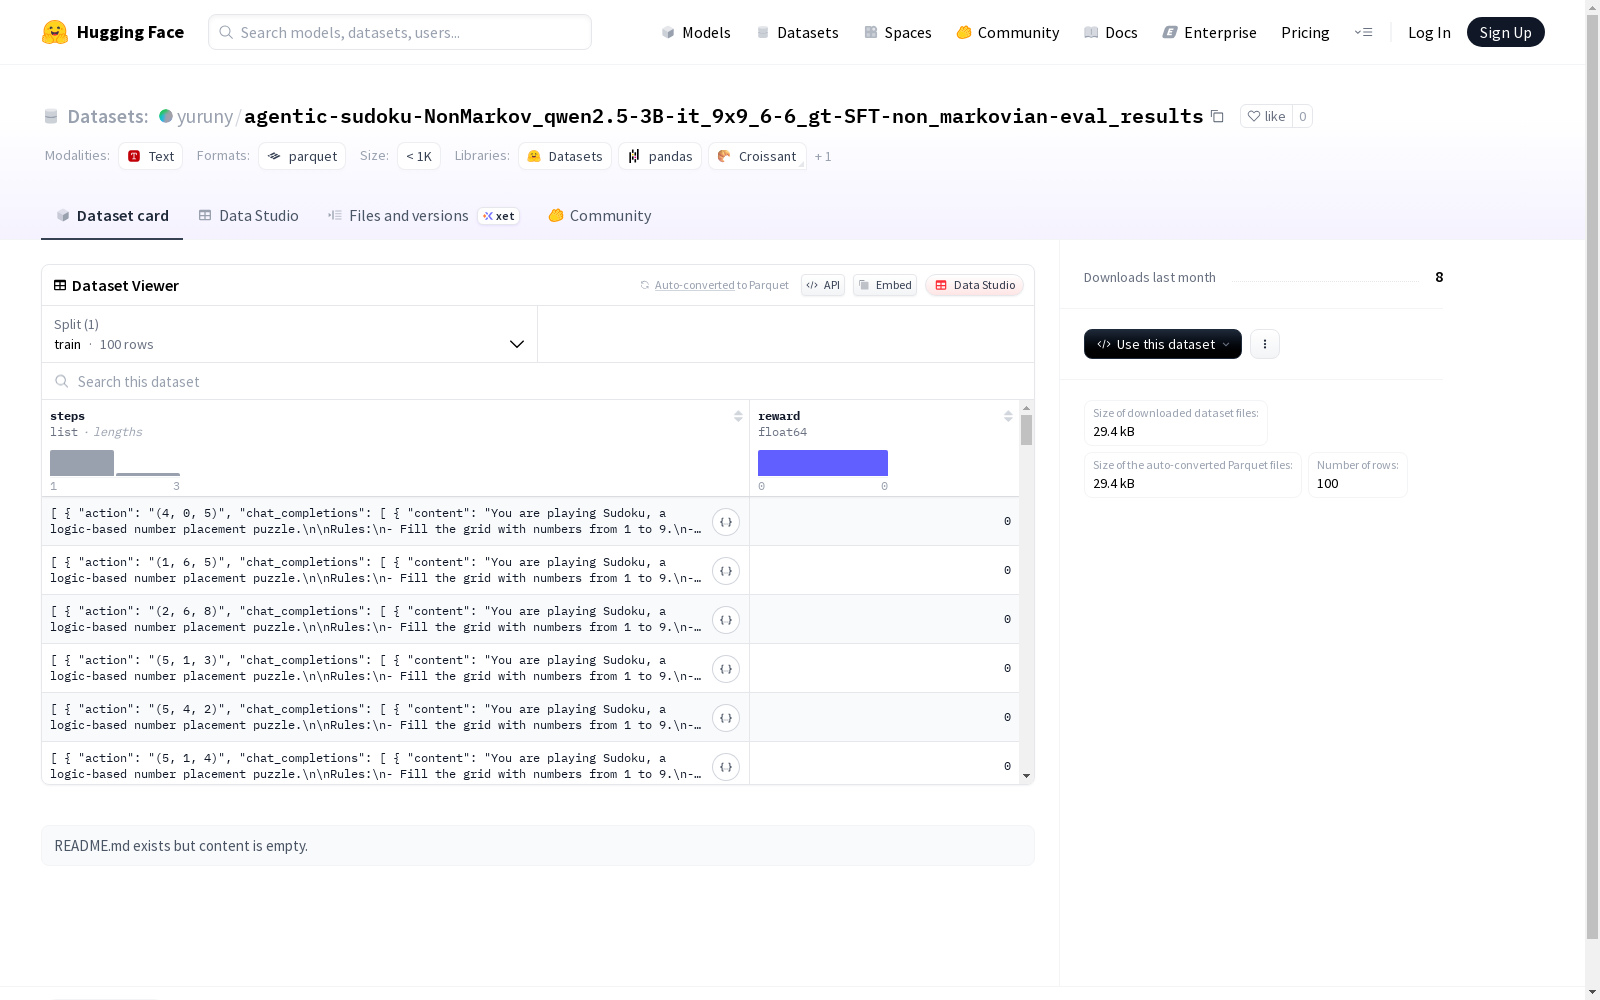
Task: Open the API button in viewer
Action: click(x=823, y=285)
